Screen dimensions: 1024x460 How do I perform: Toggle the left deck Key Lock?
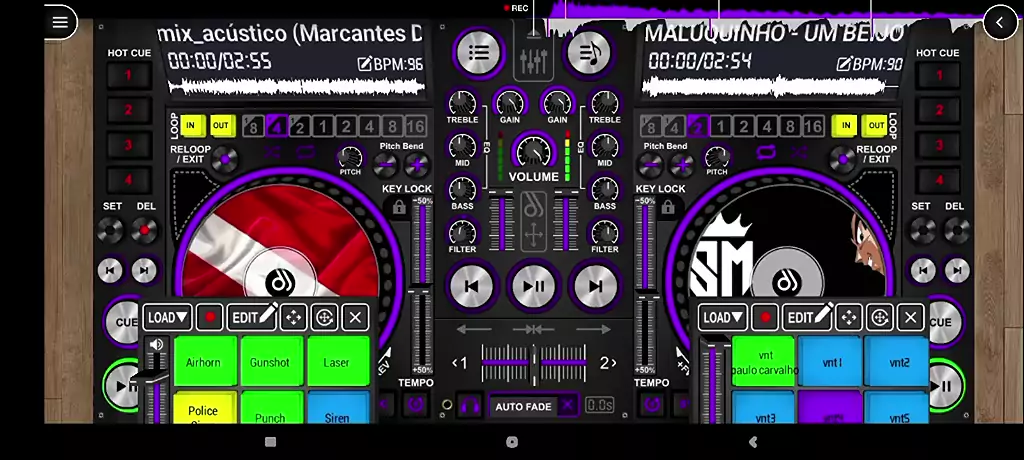(x=400, y=207)
